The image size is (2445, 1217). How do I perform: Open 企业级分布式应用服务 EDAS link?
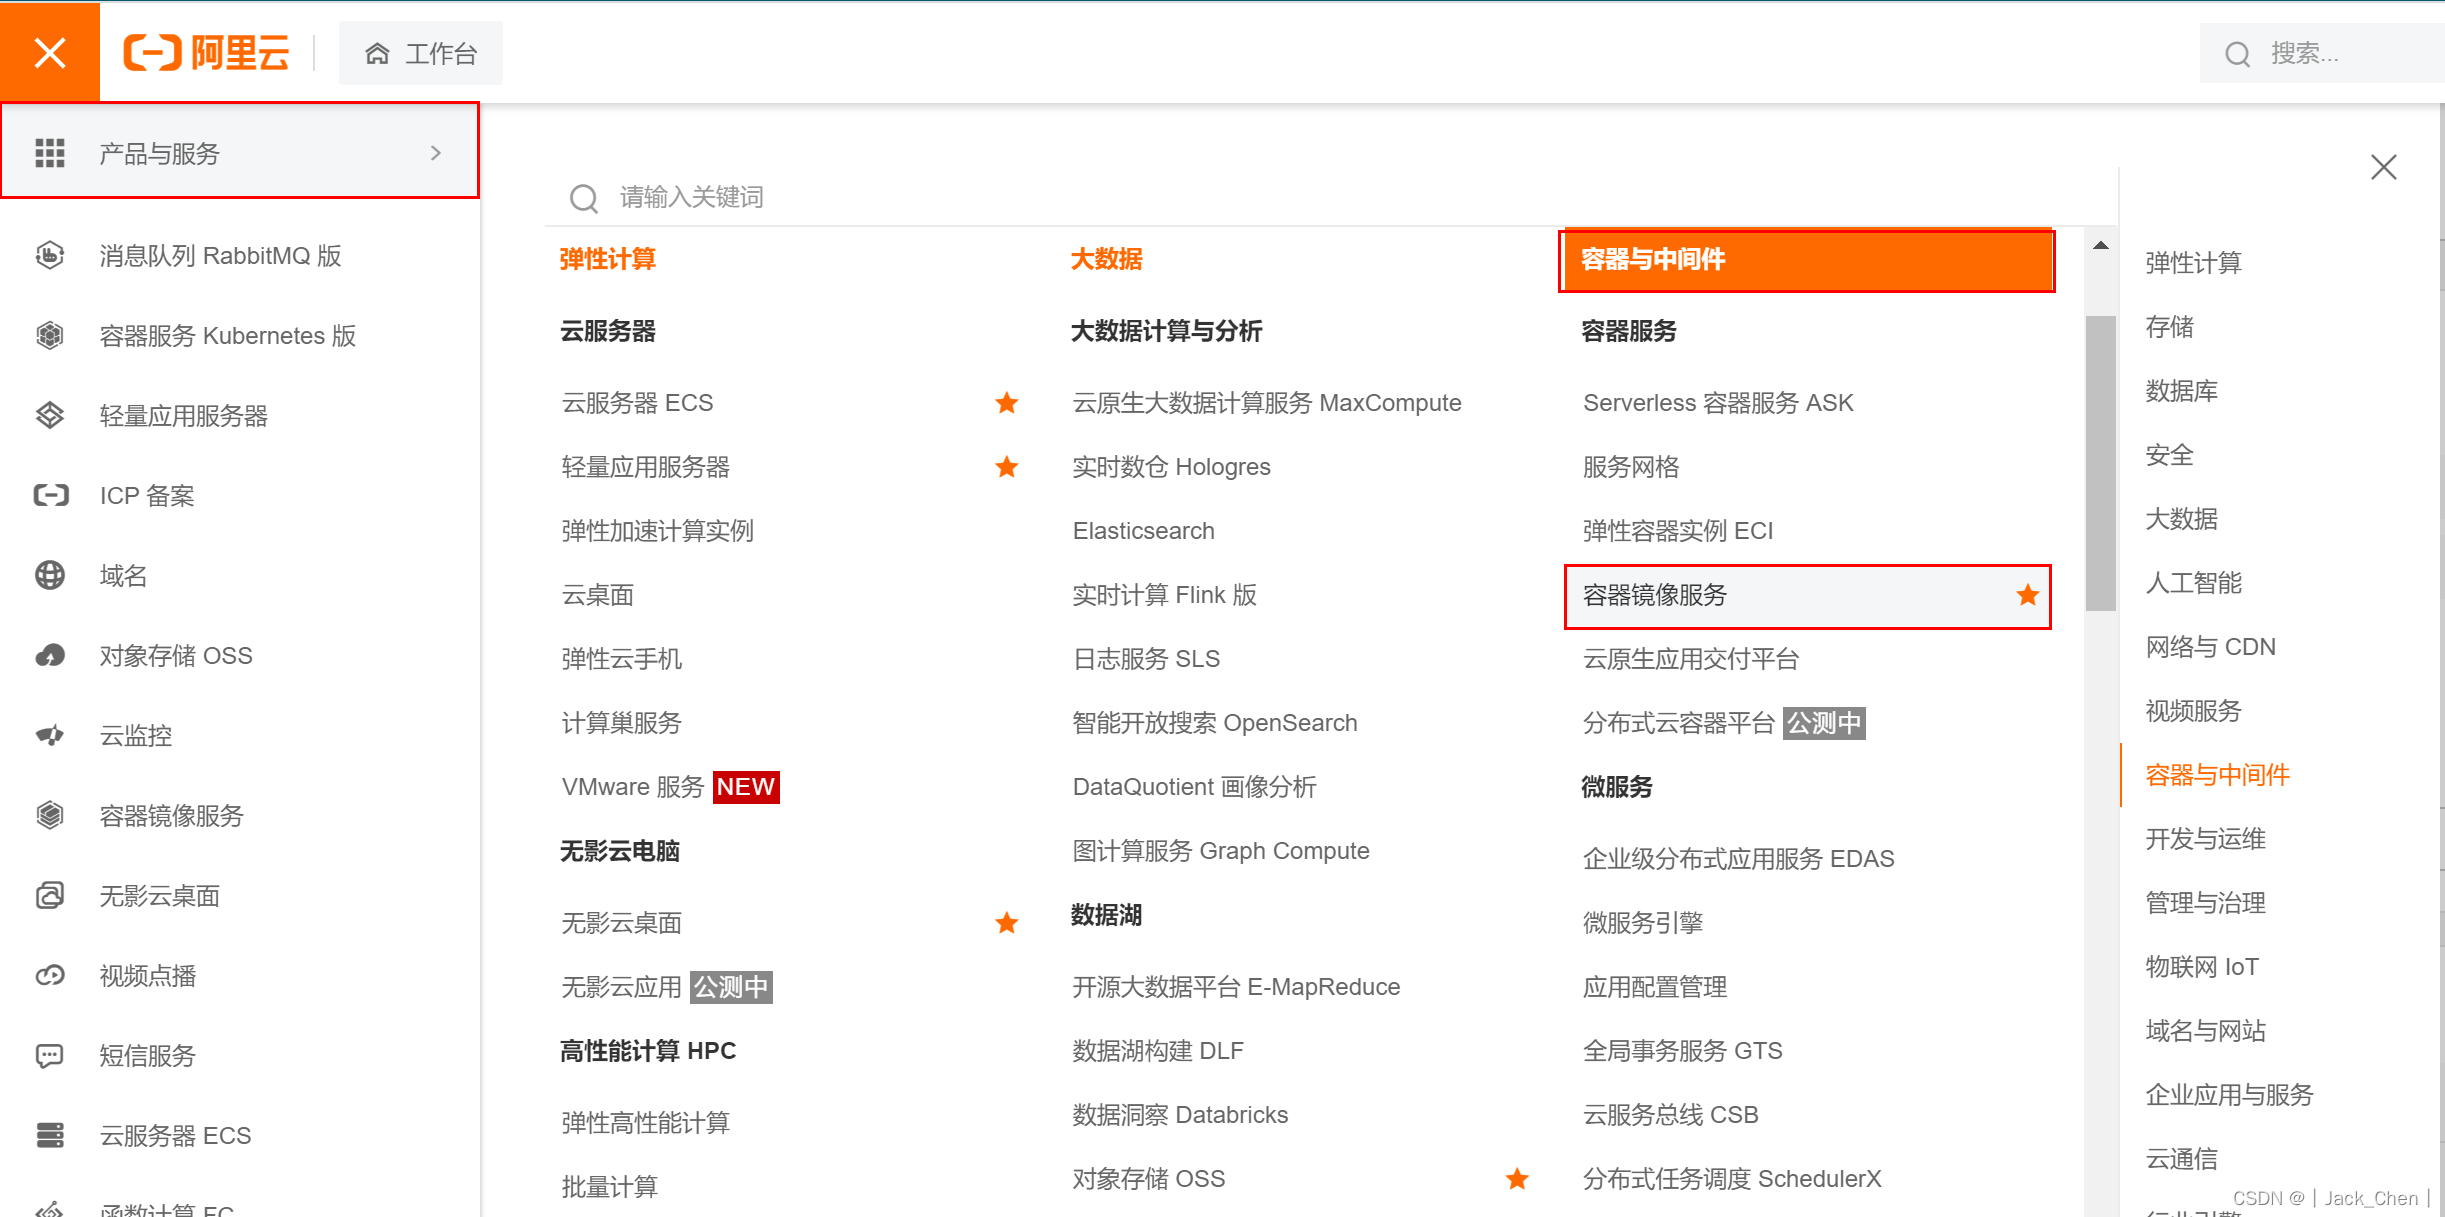click(1738, 859)
